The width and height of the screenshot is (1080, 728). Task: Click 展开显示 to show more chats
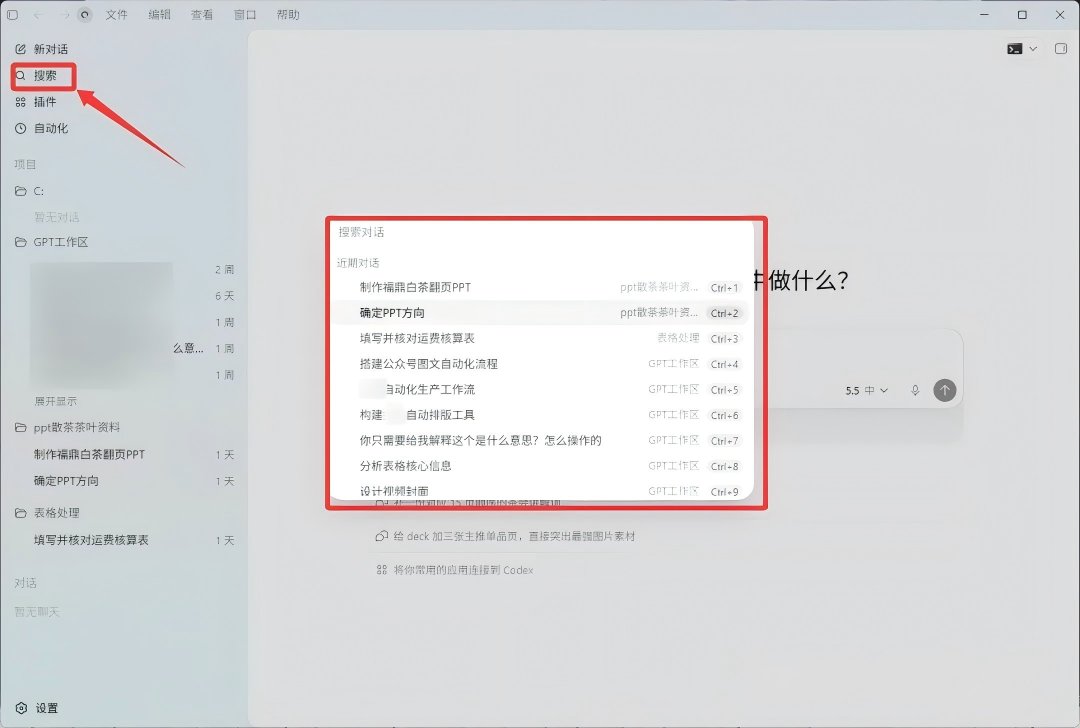(55, 401)
